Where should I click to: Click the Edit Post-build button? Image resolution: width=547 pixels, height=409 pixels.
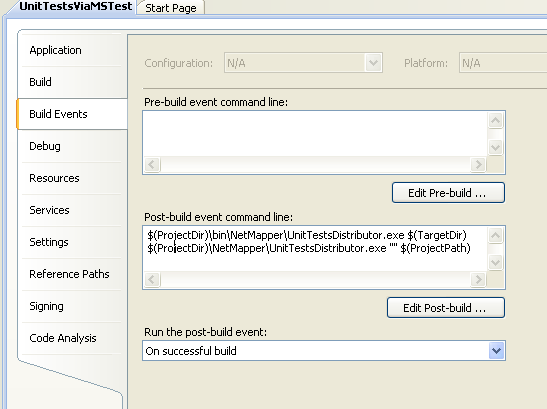(x=446, y=308)
